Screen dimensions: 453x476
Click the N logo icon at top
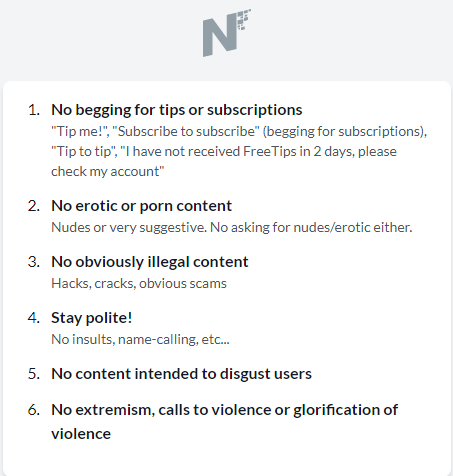(227, 33)
